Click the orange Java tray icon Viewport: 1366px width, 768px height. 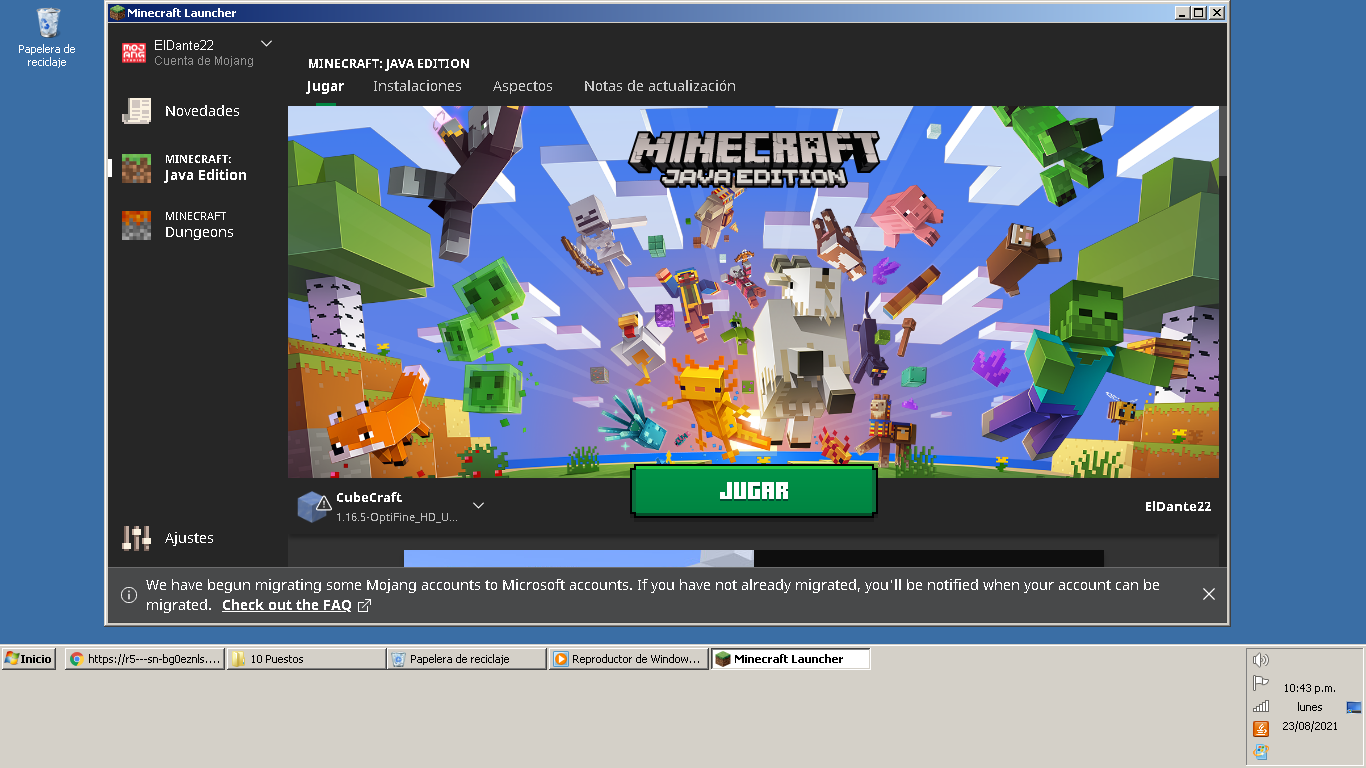point(1261,728)
